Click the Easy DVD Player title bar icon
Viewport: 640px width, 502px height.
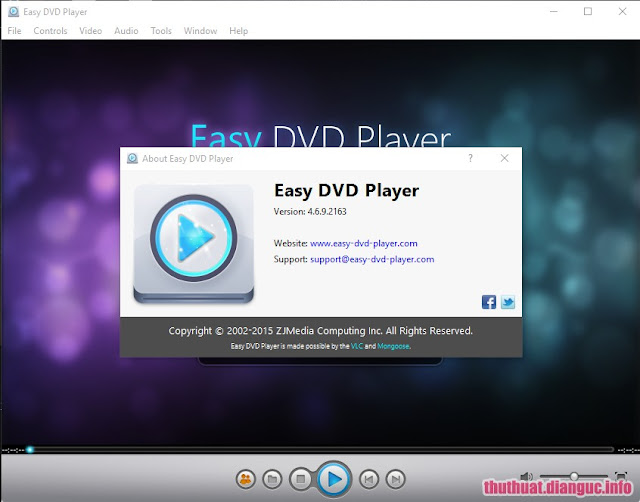pyautogui.click(x=13, y=11)
